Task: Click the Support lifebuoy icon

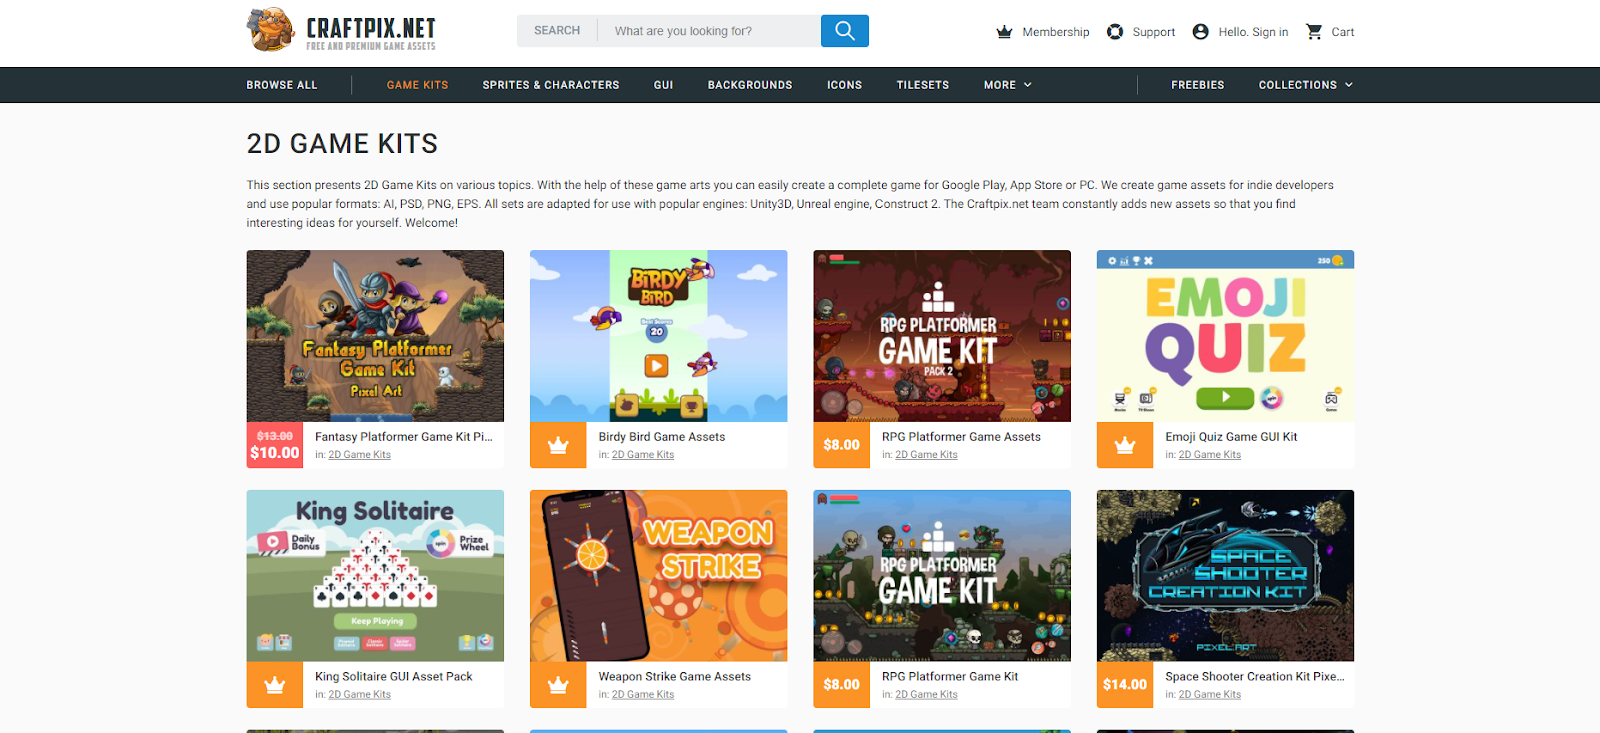Action: (1115, 32)
